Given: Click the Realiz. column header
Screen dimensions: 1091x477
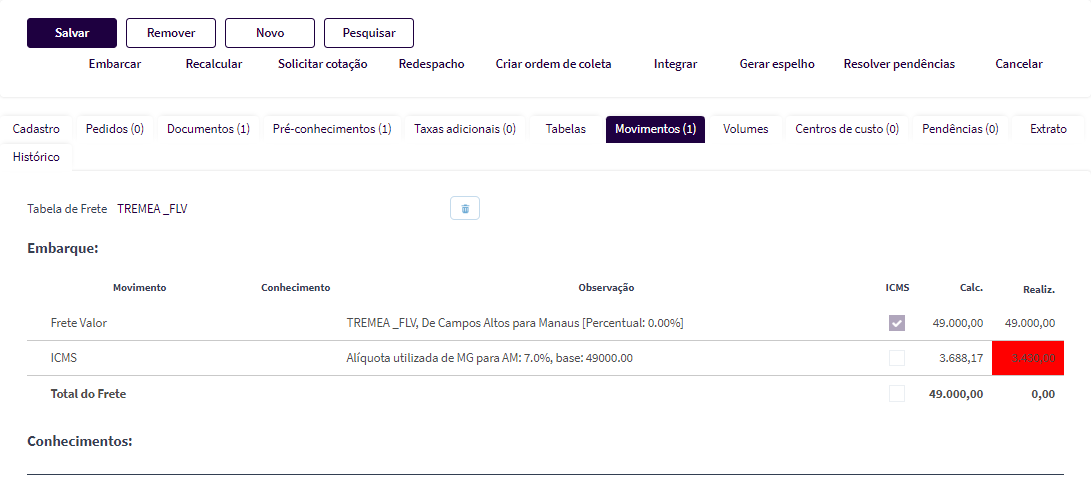Looking at the screenshot, I should point(1039,289).
